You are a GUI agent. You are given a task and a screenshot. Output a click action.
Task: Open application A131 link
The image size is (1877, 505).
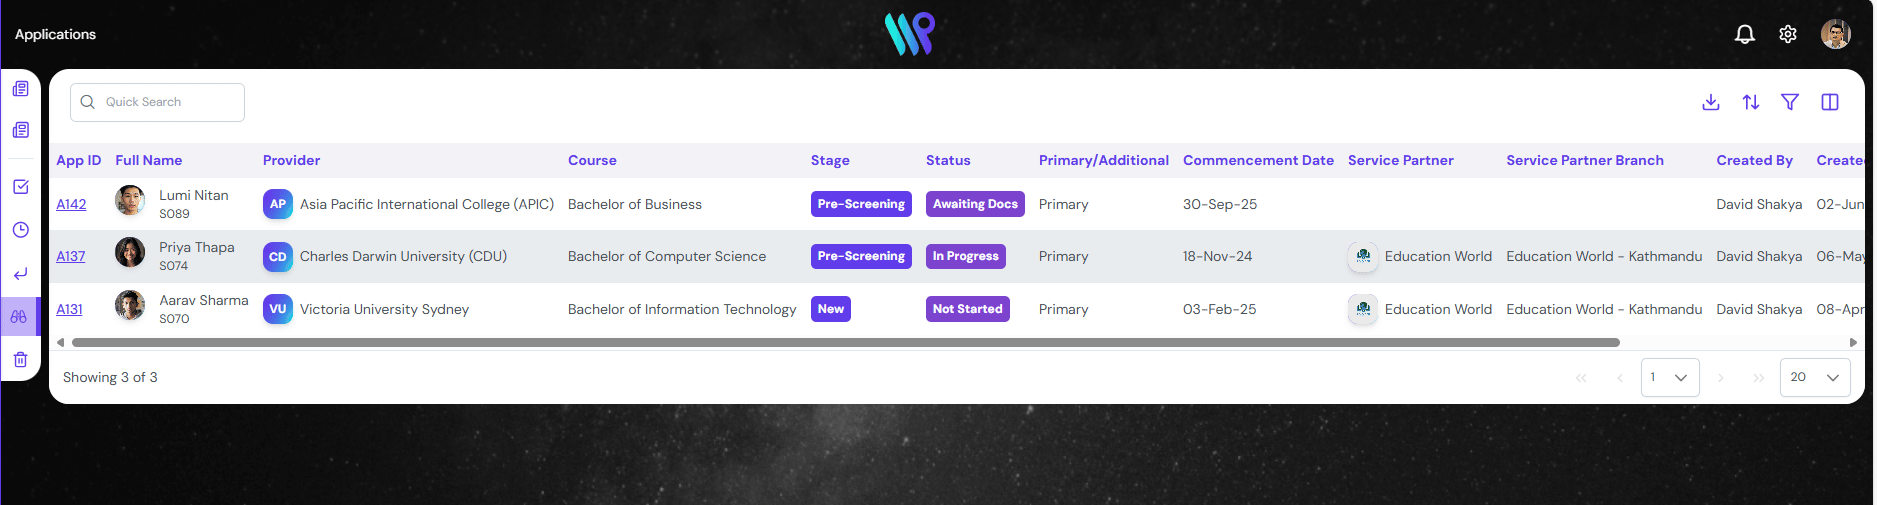(x=69, y=309)
